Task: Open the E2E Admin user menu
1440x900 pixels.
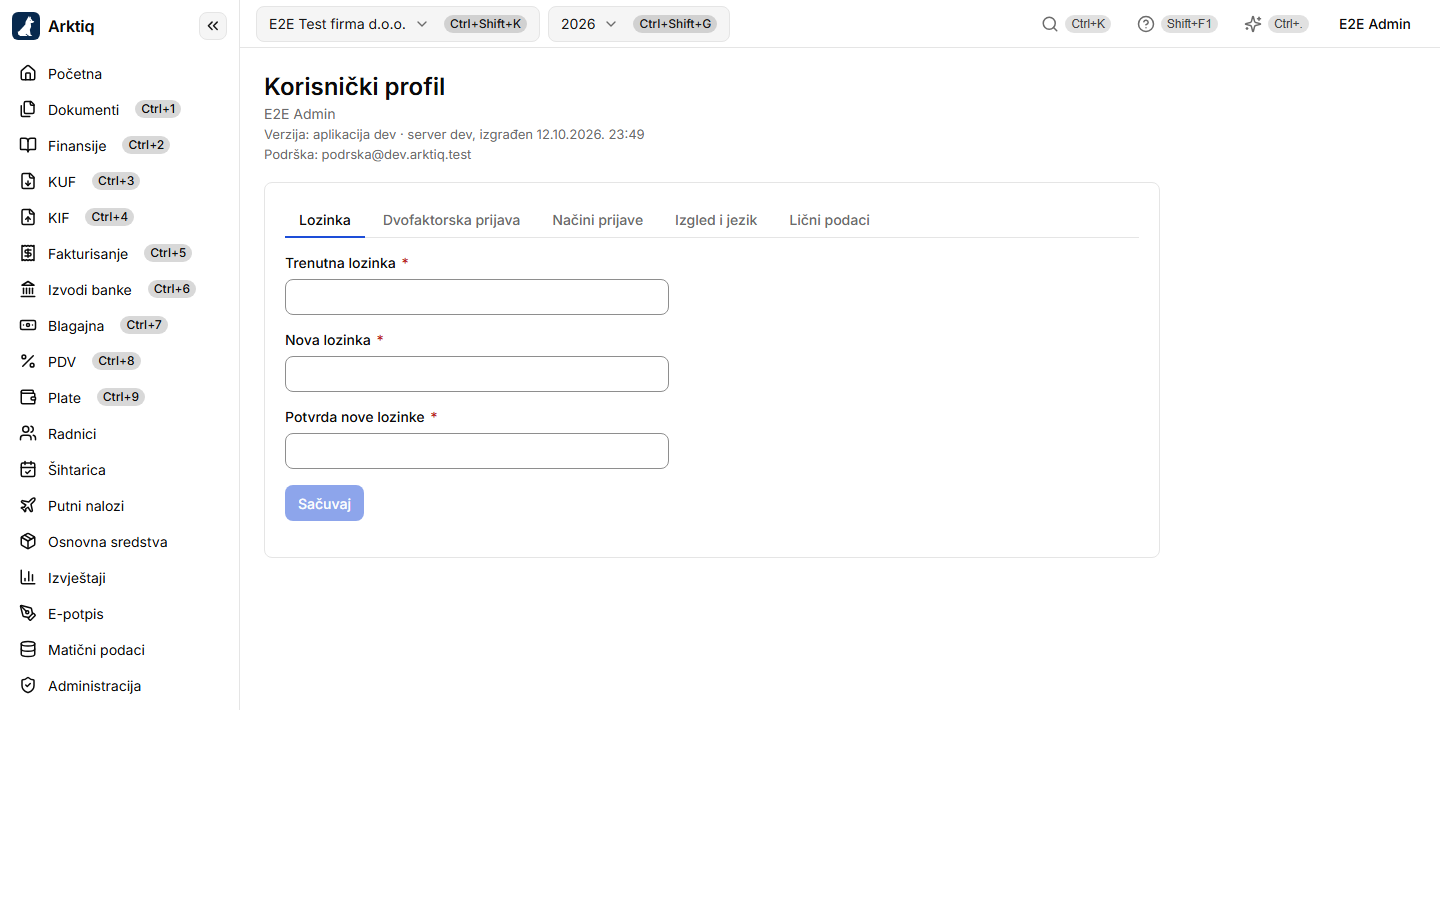Action: (x=1375, y=24)
